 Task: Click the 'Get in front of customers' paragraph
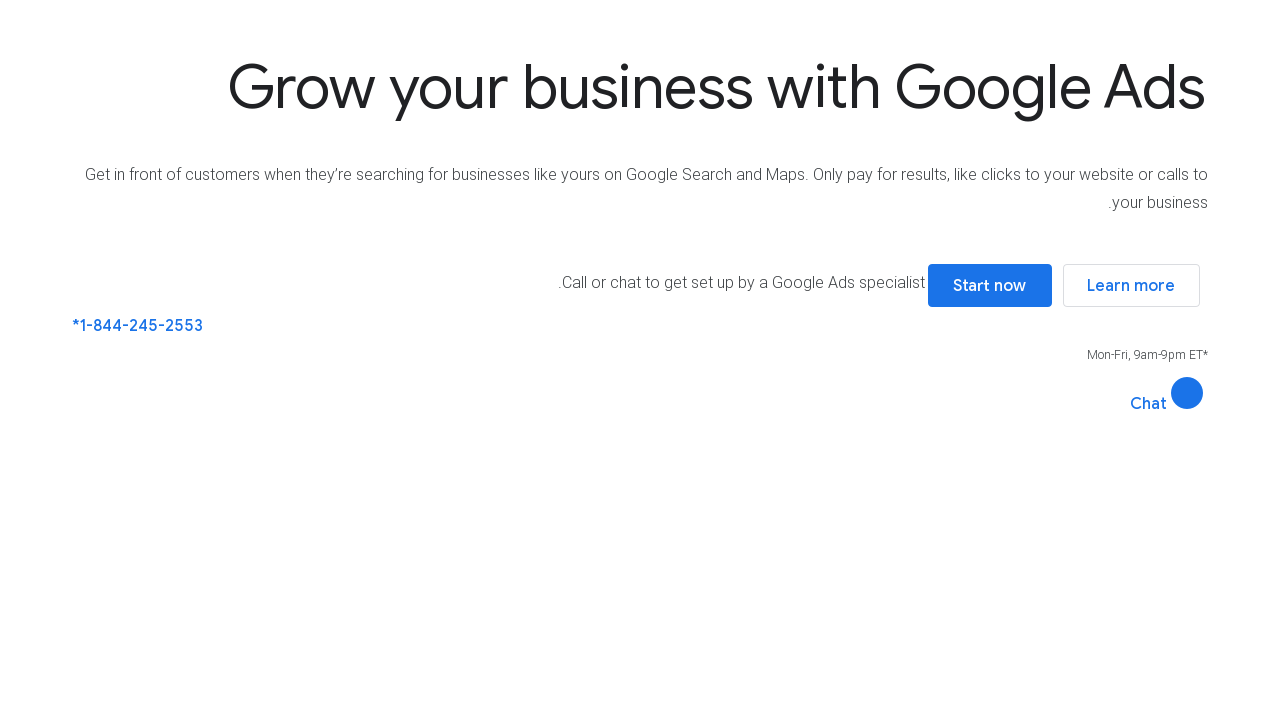point(646,188)
